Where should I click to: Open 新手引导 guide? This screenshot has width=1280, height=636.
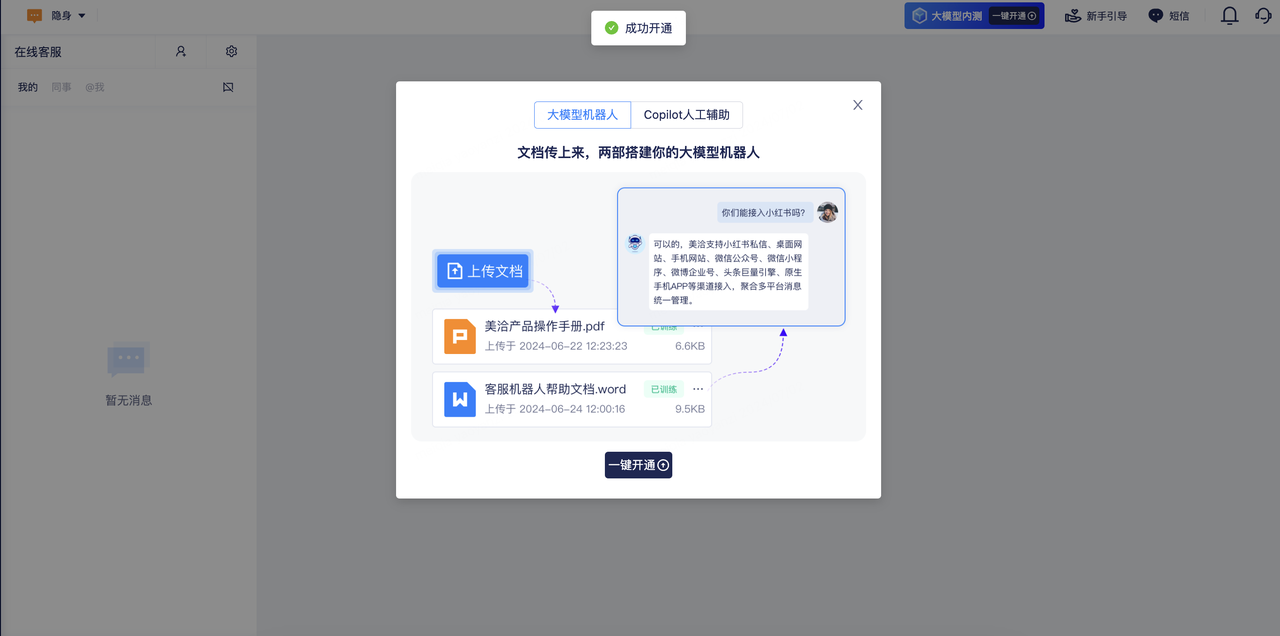(x=1095, y=16)
